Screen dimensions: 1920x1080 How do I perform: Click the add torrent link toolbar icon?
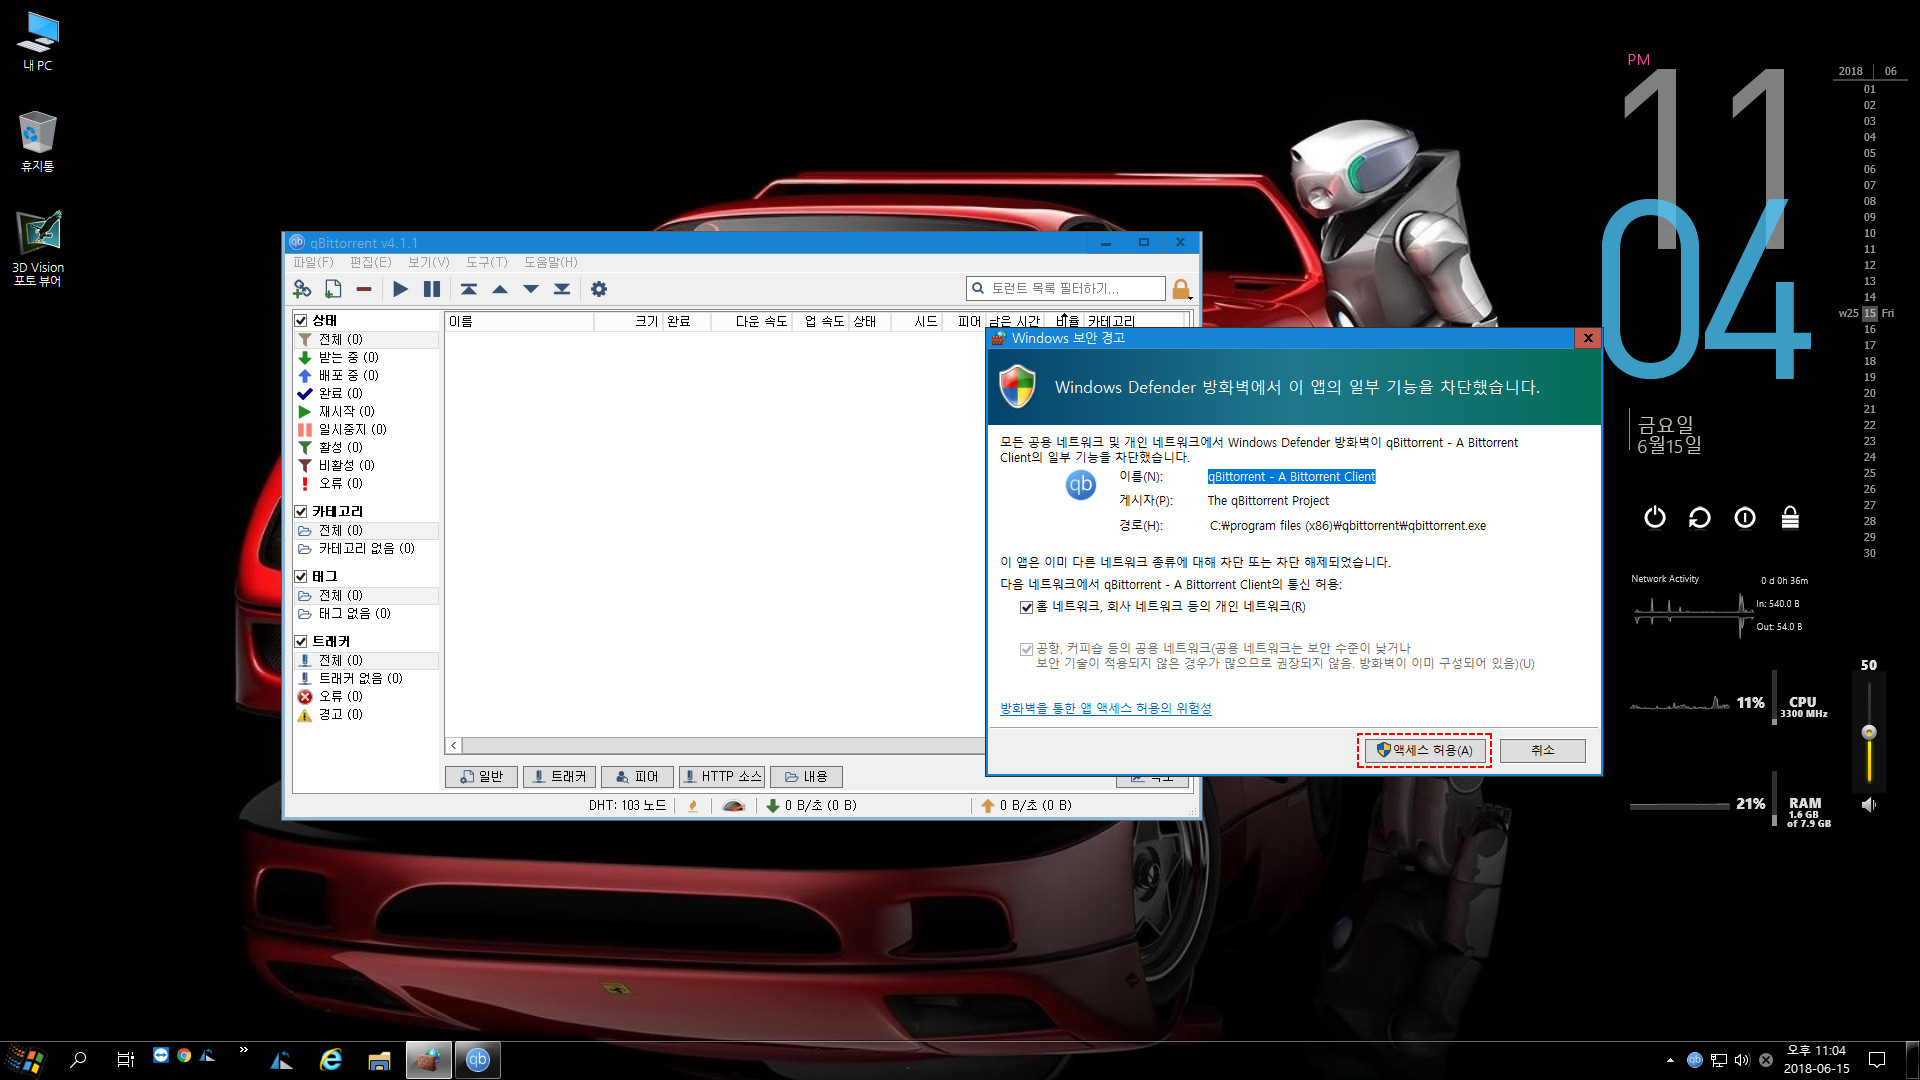[x=302, y=289]
